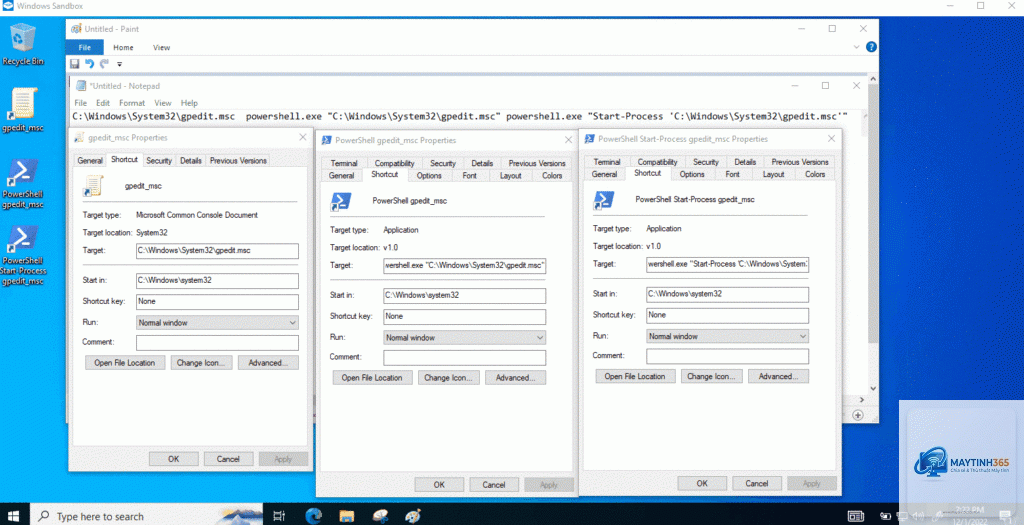Select the Recycle Bin desktop icon
Image resolution: width=1024 pixels, height=525 pixels.
coord(22,44)
